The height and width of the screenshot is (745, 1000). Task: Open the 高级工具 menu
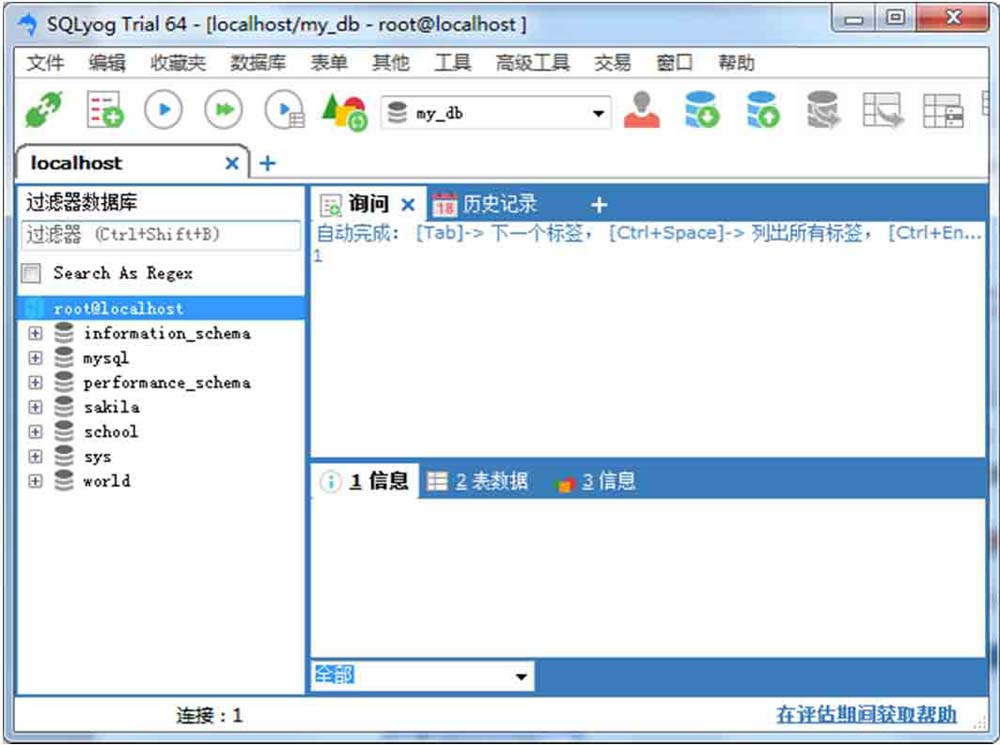pyautogui.click(x=533, y=63)
